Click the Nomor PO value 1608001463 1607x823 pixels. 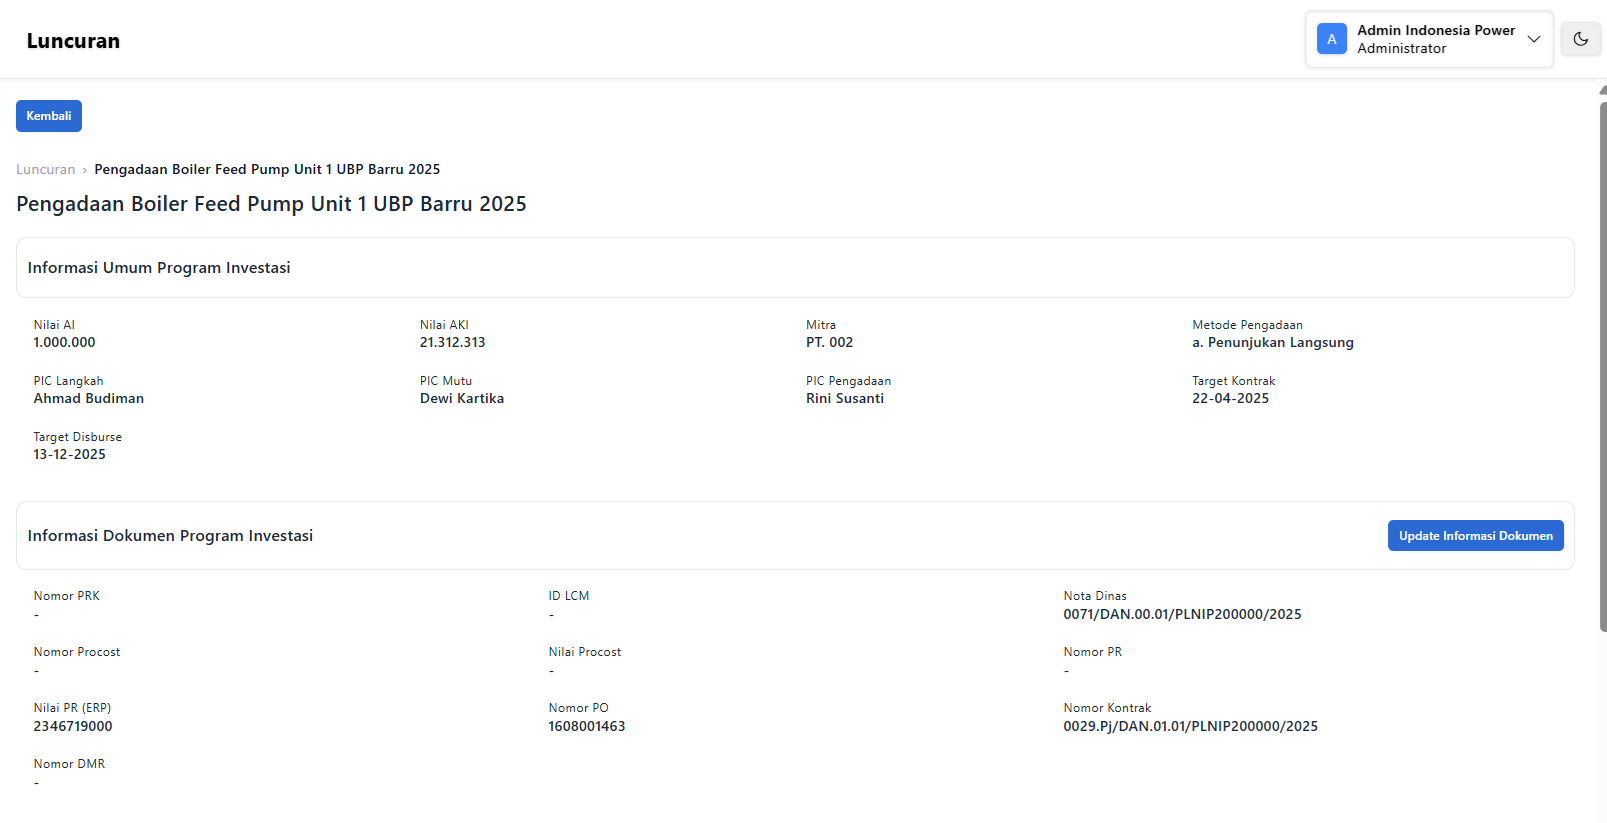click(x=586, y=727)
